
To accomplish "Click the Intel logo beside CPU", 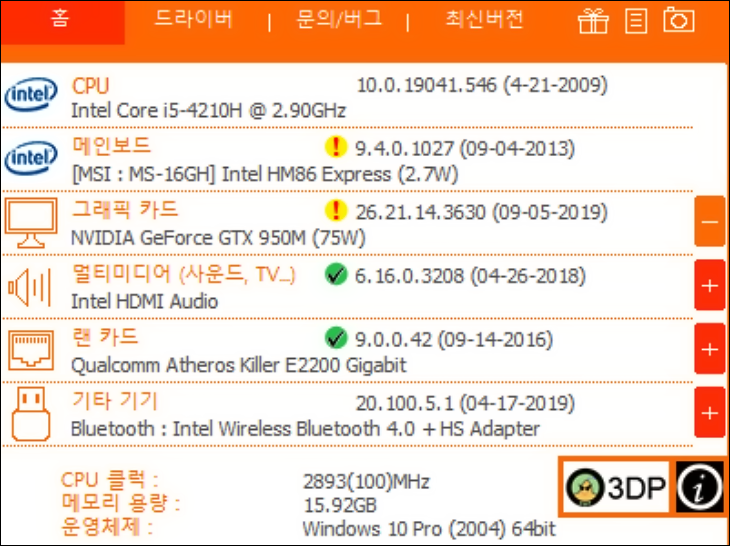I will (x=31, y=94).
